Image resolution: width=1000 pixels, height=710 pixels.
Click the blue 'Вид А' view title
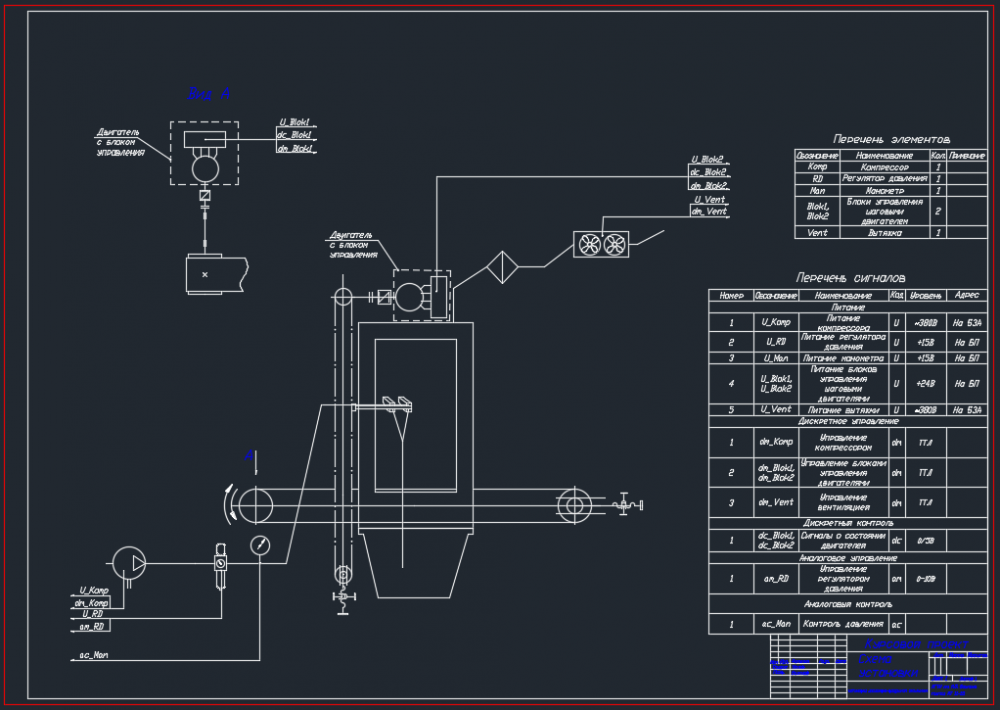point(209,94)
